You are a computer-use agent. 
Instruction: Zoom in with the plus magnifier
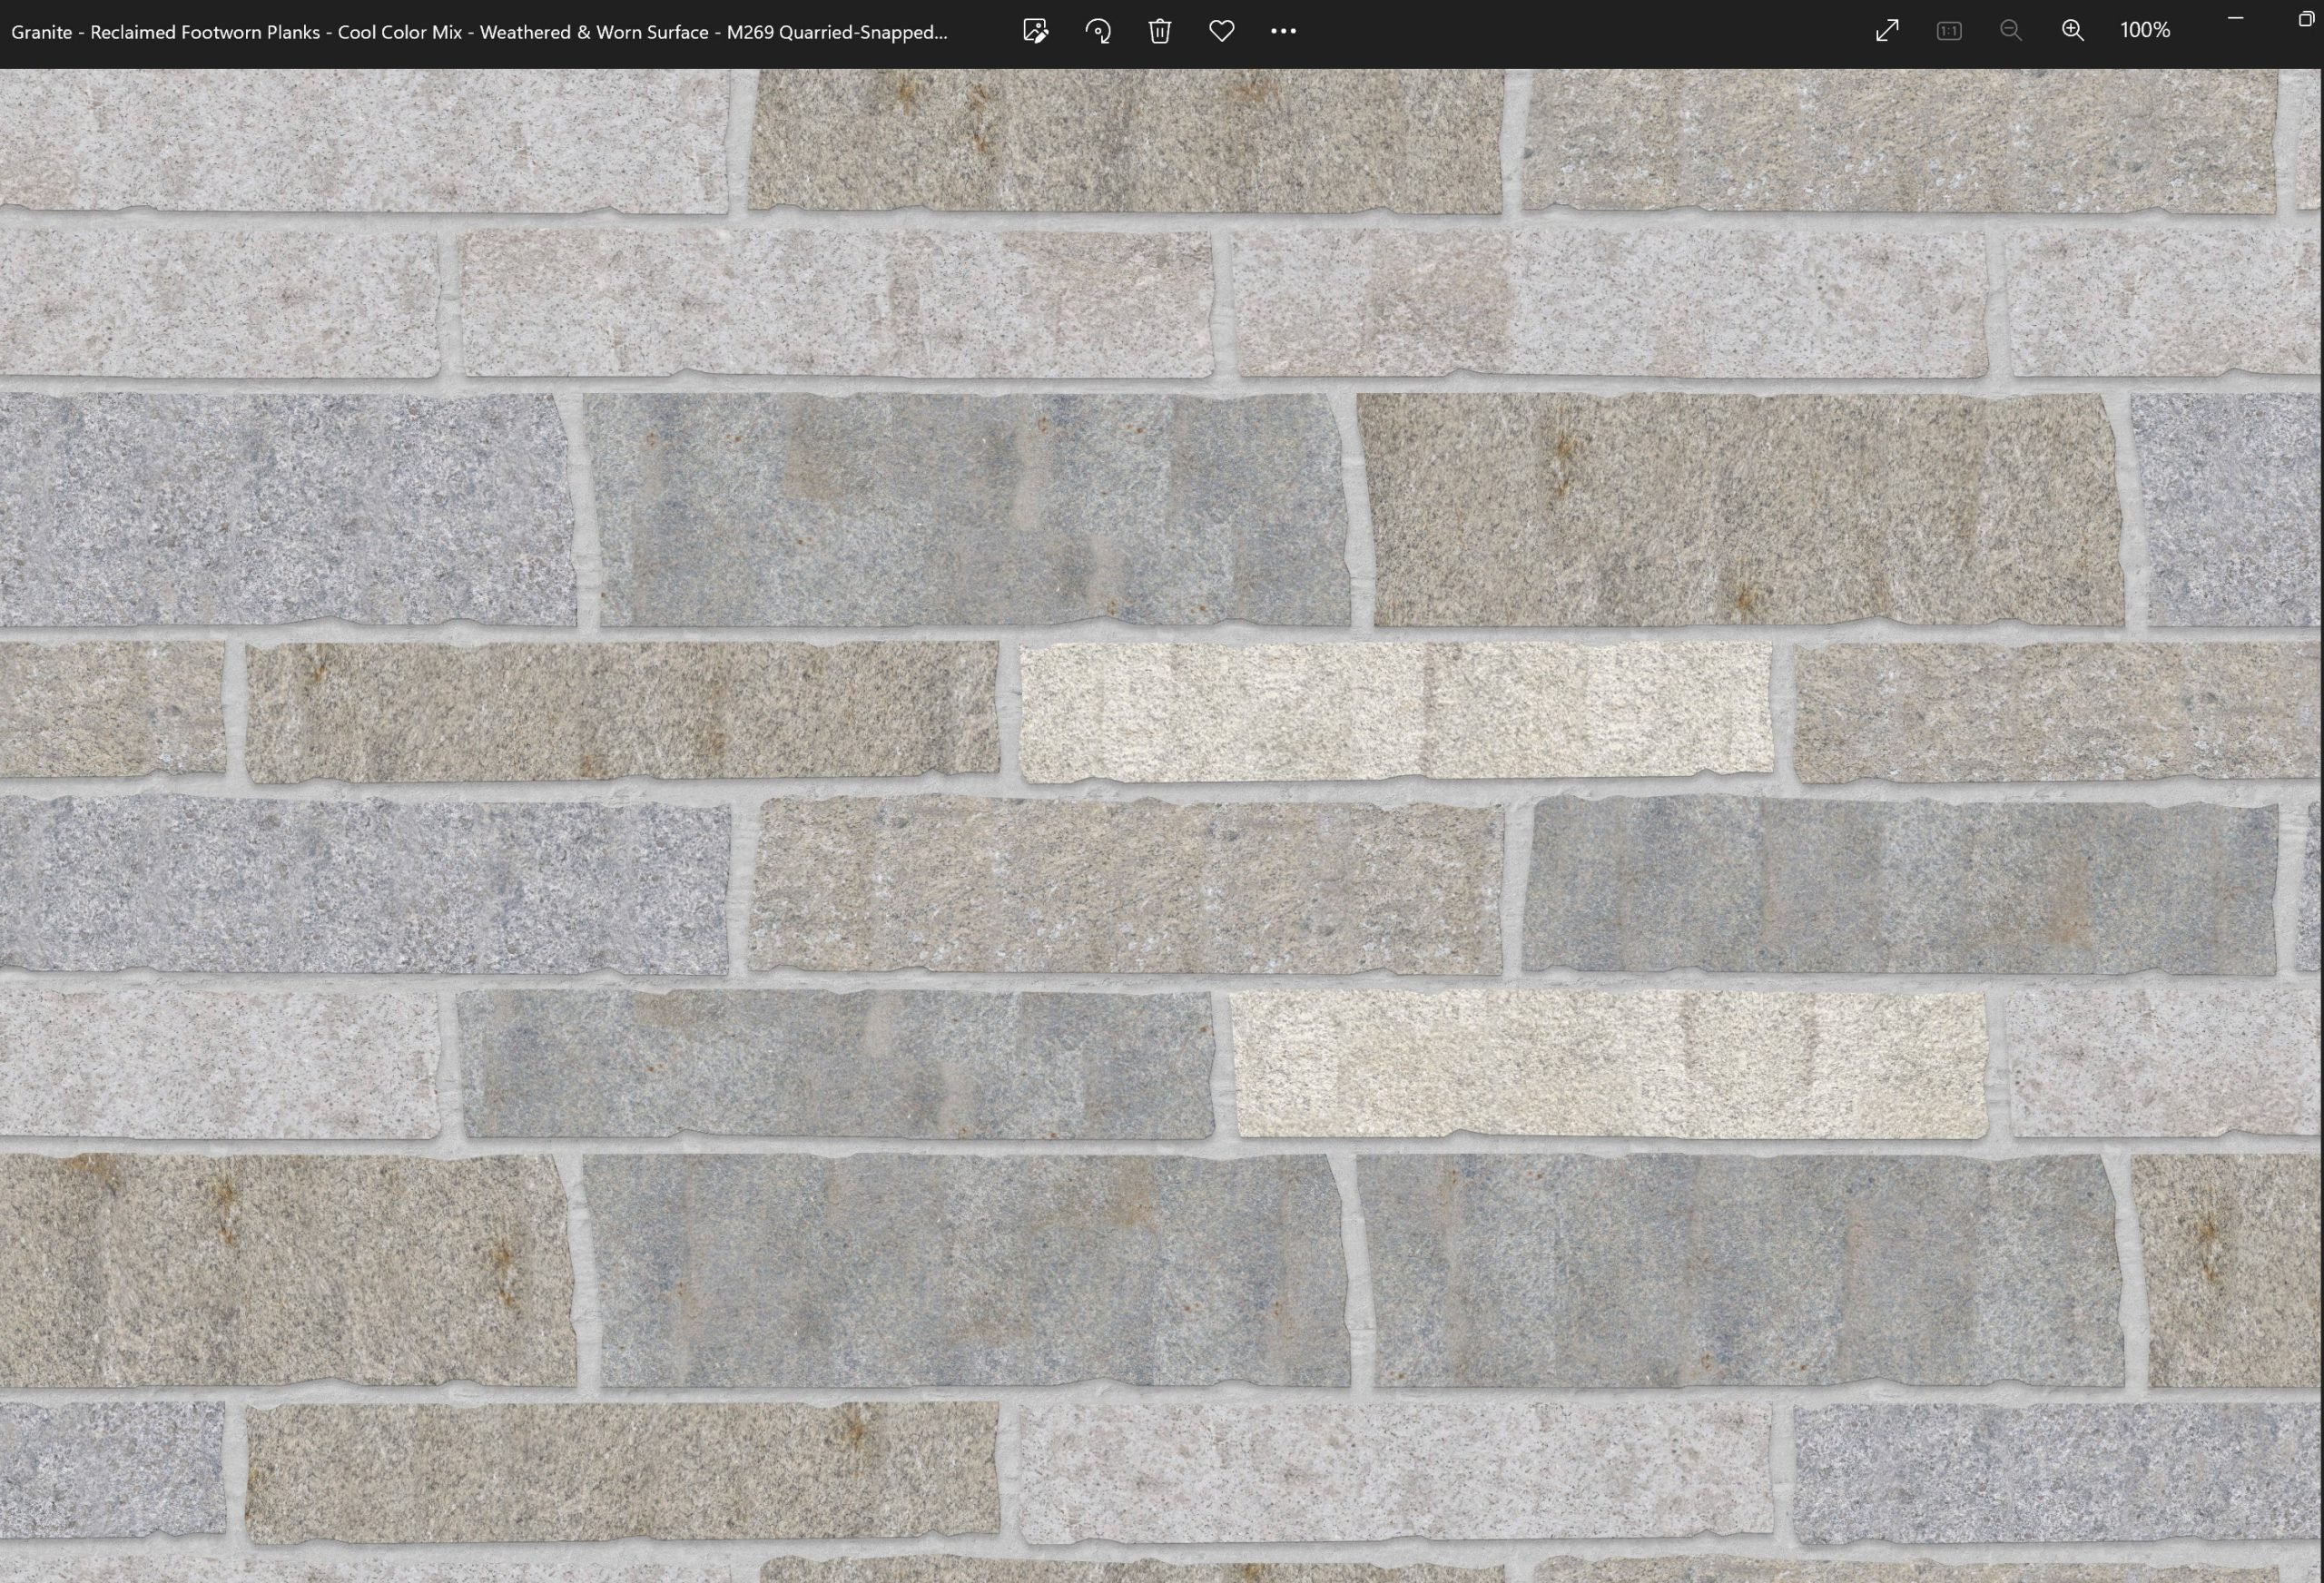coord(2073,31)
